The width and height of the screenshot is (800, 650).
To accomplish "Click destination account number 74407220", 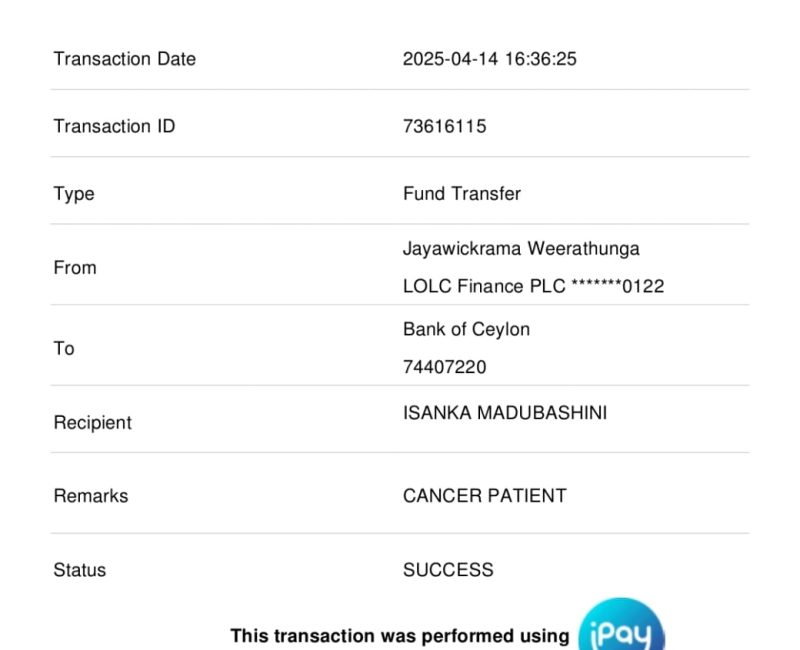I will pyautogui.click(x=444, y=368).
